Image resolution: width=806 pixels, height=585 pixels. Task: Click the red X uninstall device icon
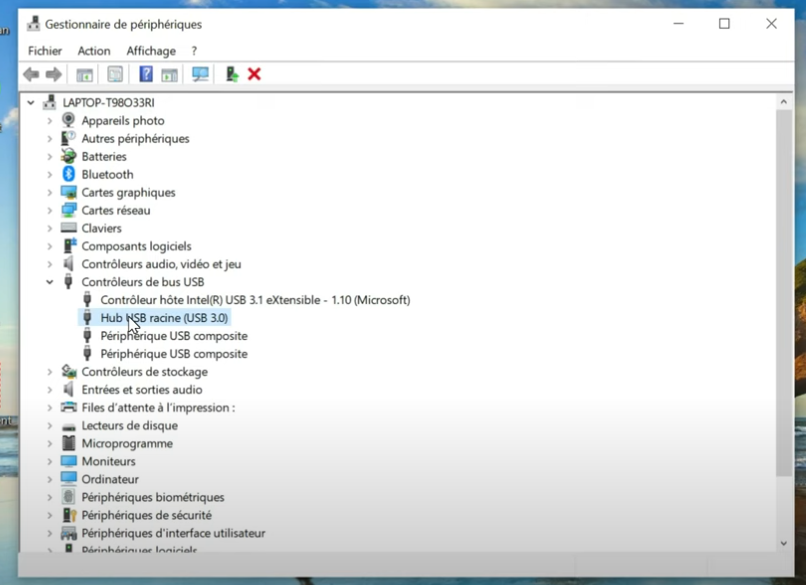pyautogui.click(x=254, y=75)
